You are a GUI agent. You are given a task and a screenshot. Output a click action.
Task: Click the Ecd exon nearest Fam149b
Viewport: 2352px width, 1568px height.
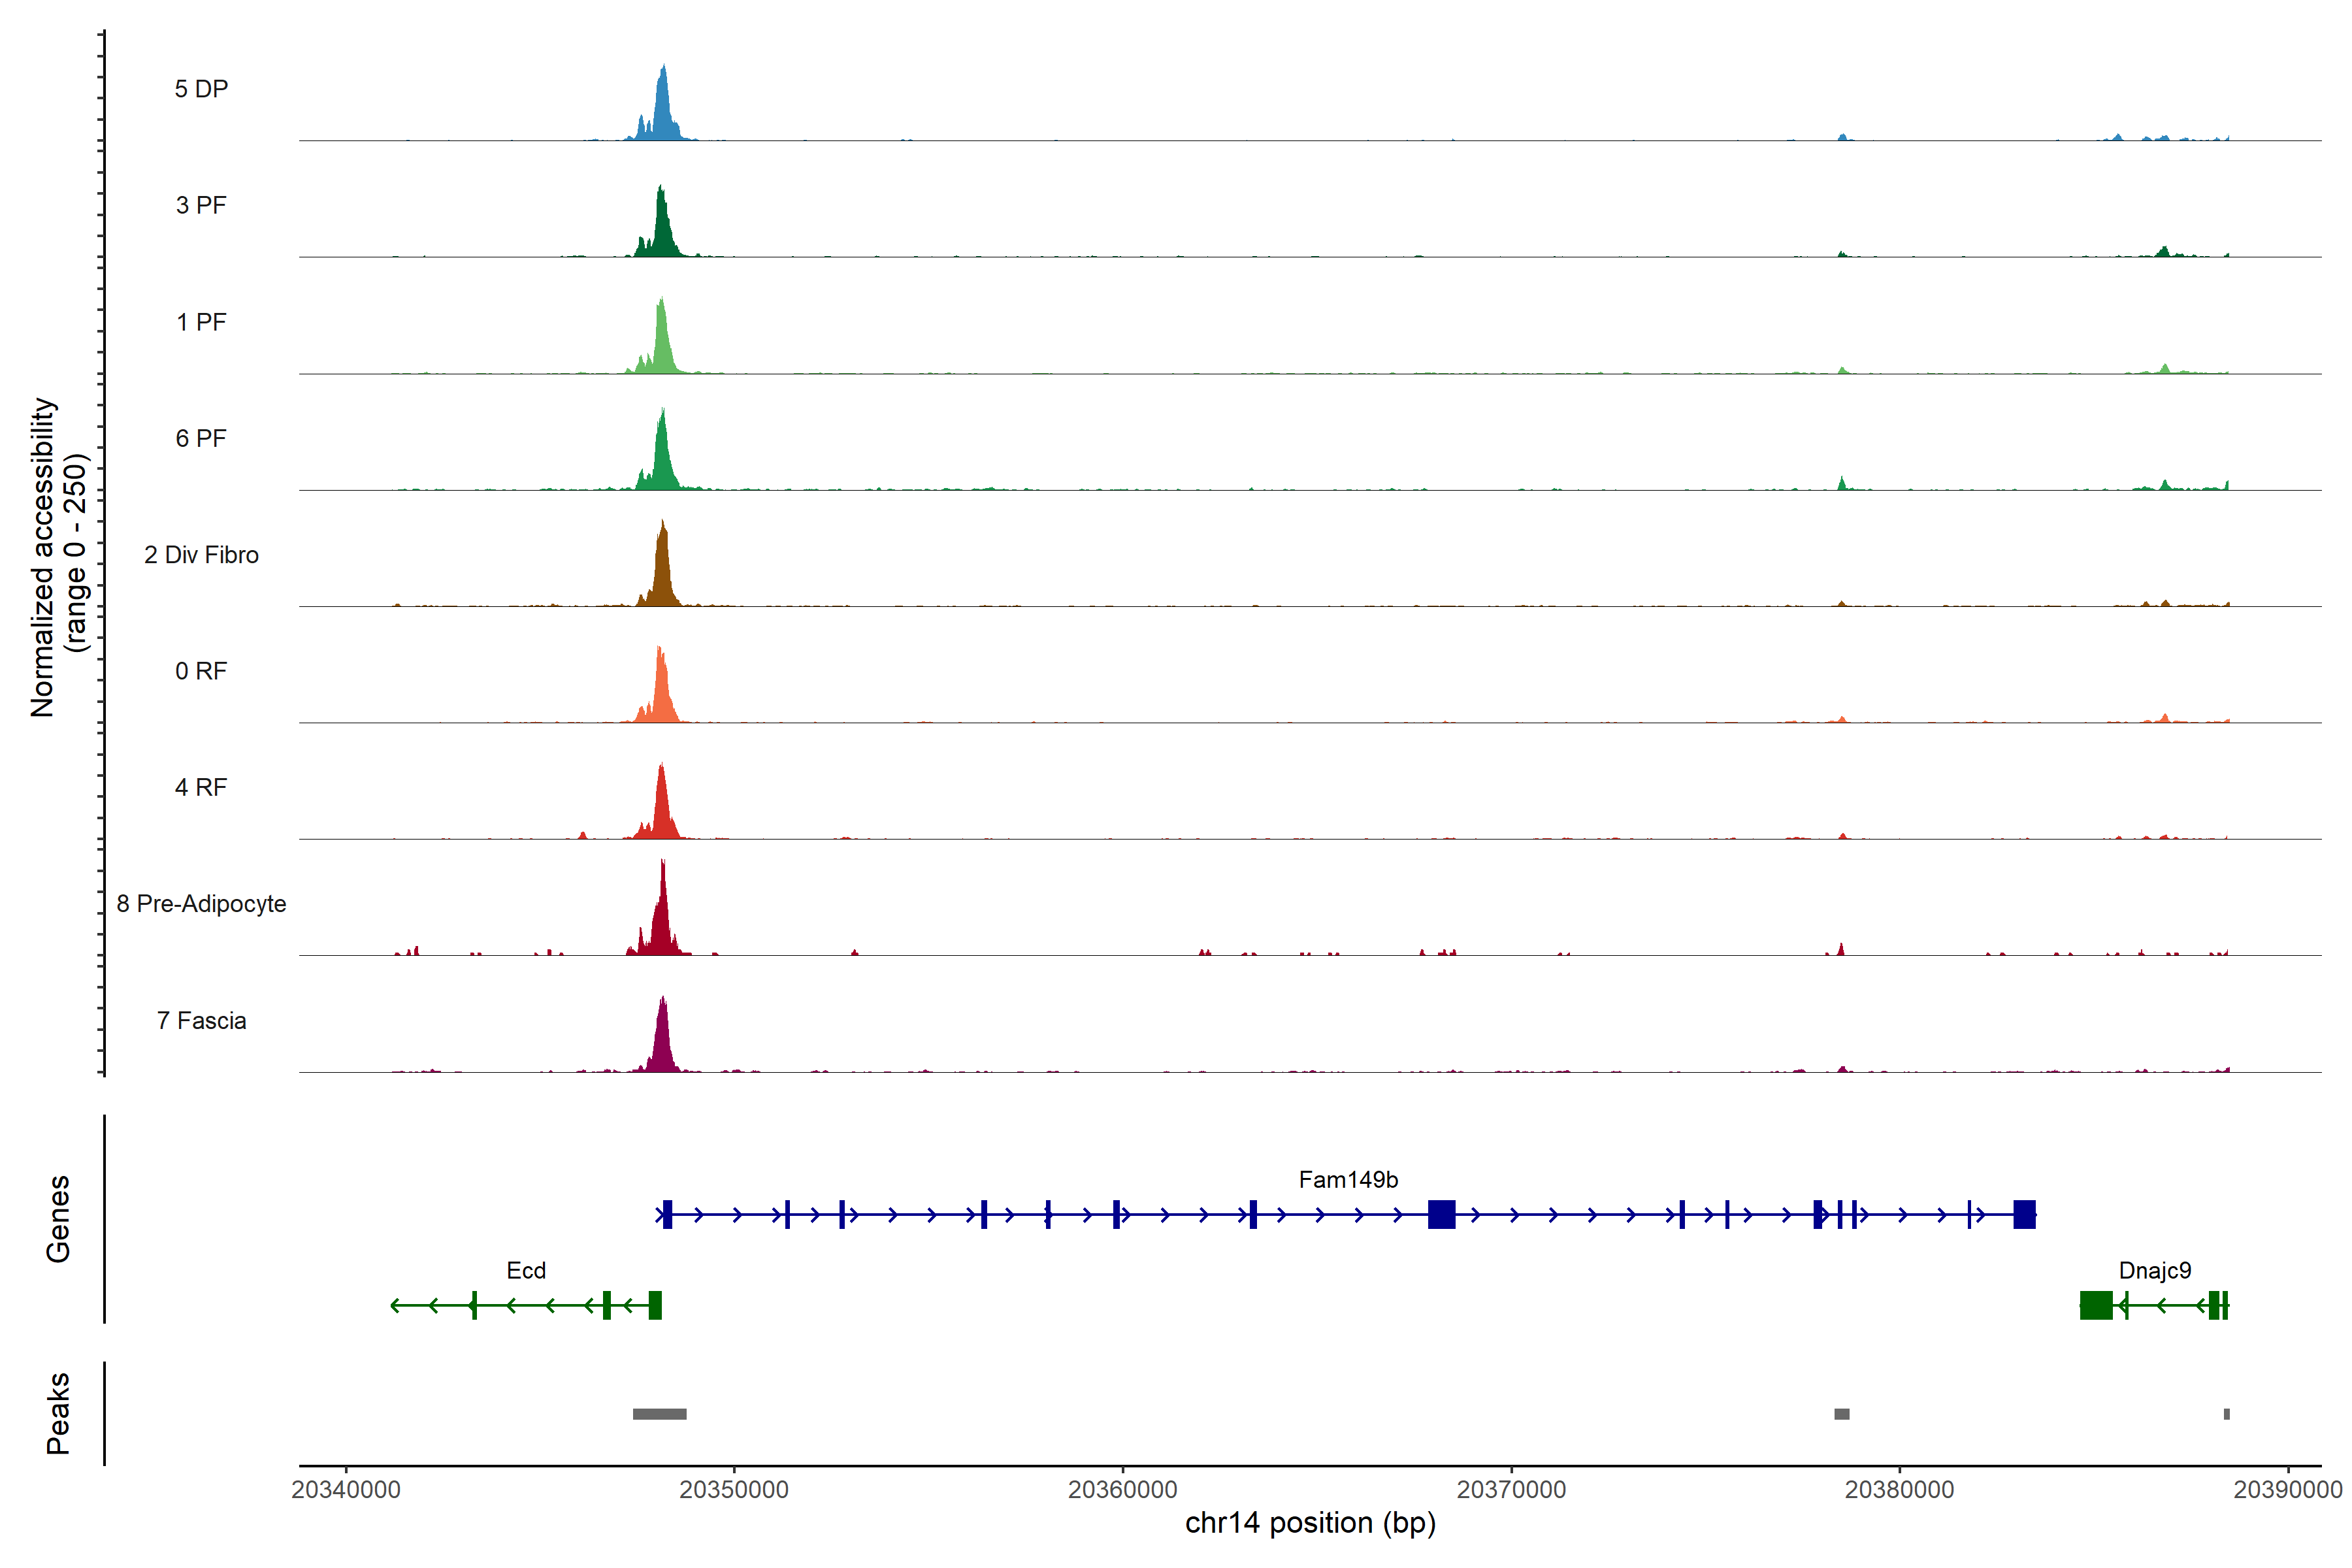point(655,1305)
